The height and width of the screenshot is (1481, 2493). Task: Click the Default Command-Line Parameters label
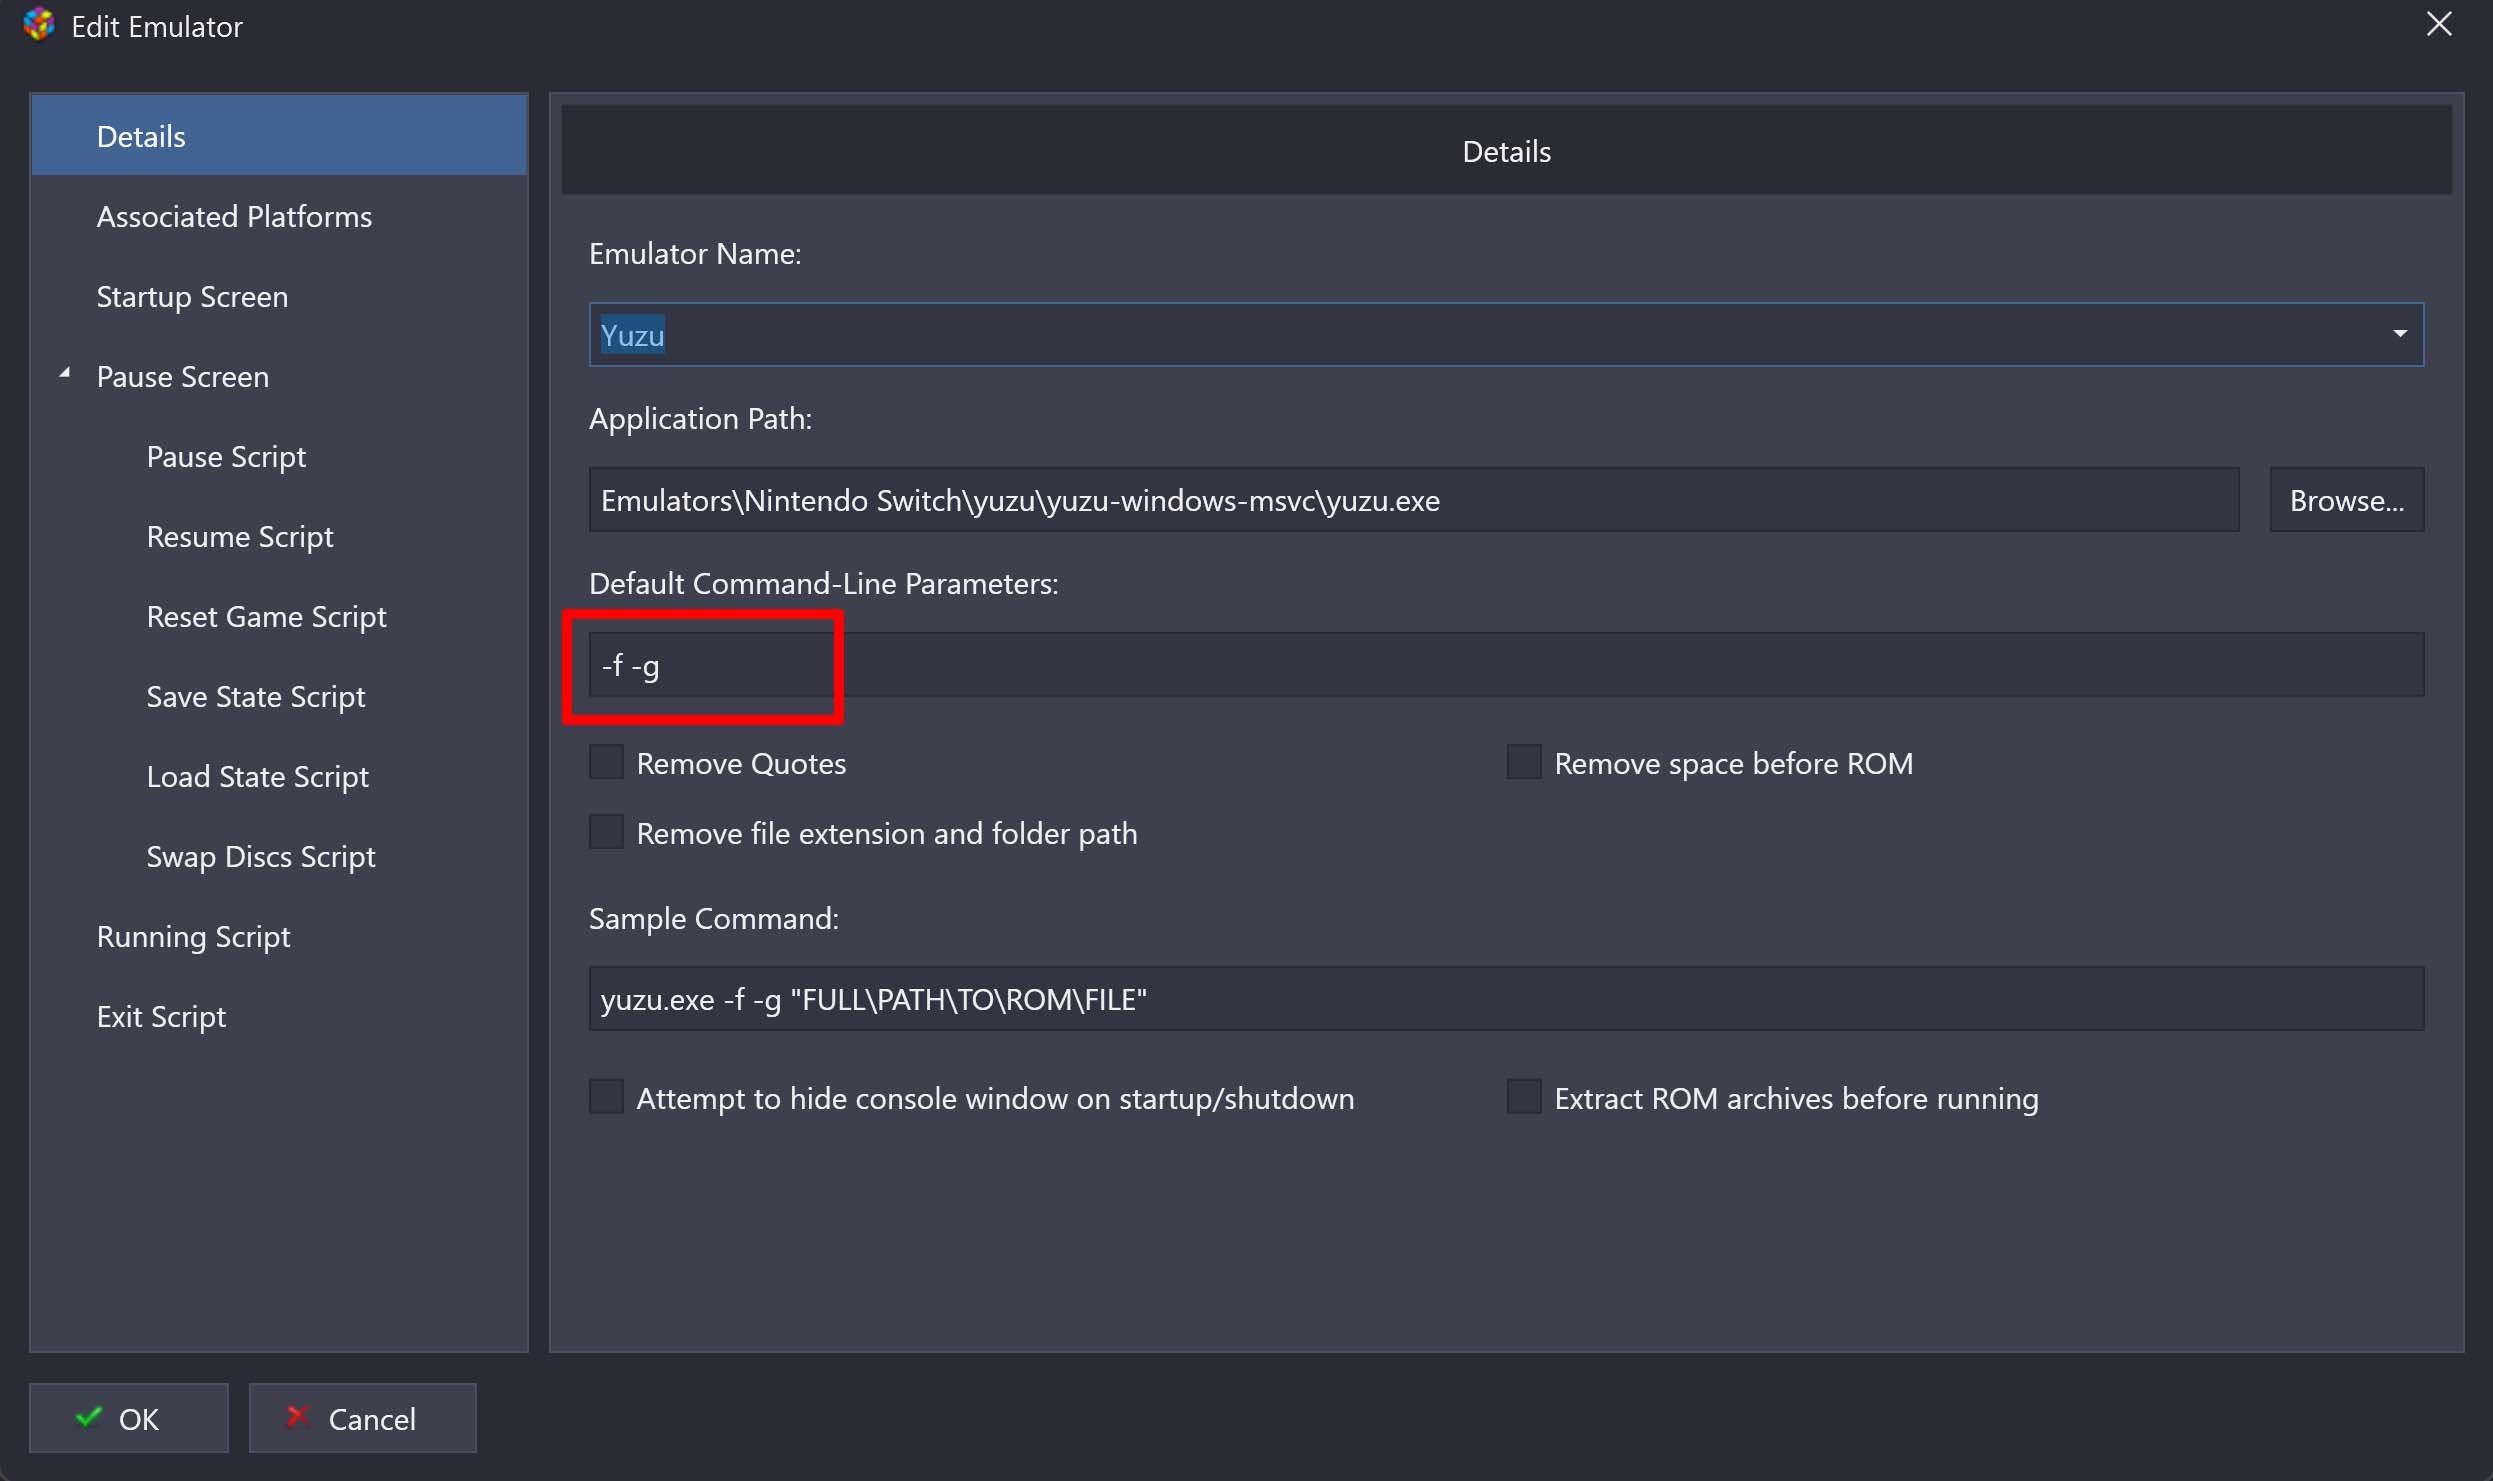coord(823,584)
